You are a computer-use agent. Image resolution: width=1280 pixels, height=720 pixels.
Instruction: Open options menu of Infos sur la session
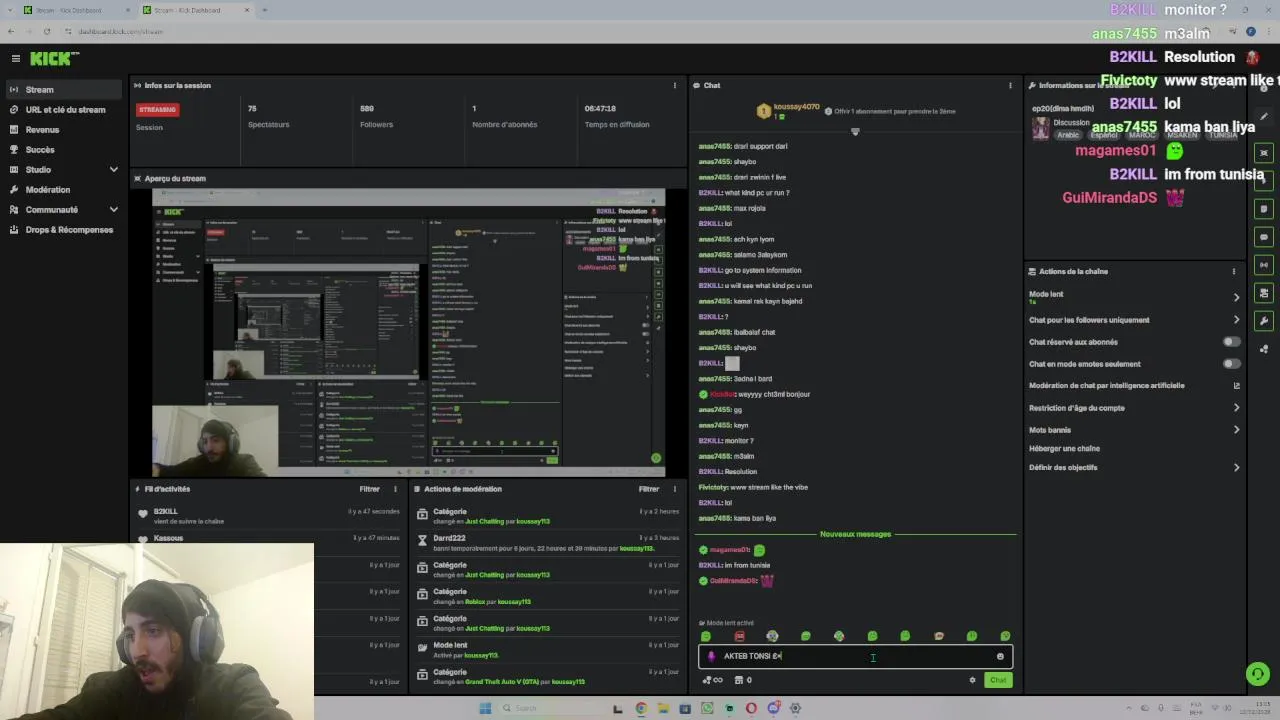[x=675, y=85]
